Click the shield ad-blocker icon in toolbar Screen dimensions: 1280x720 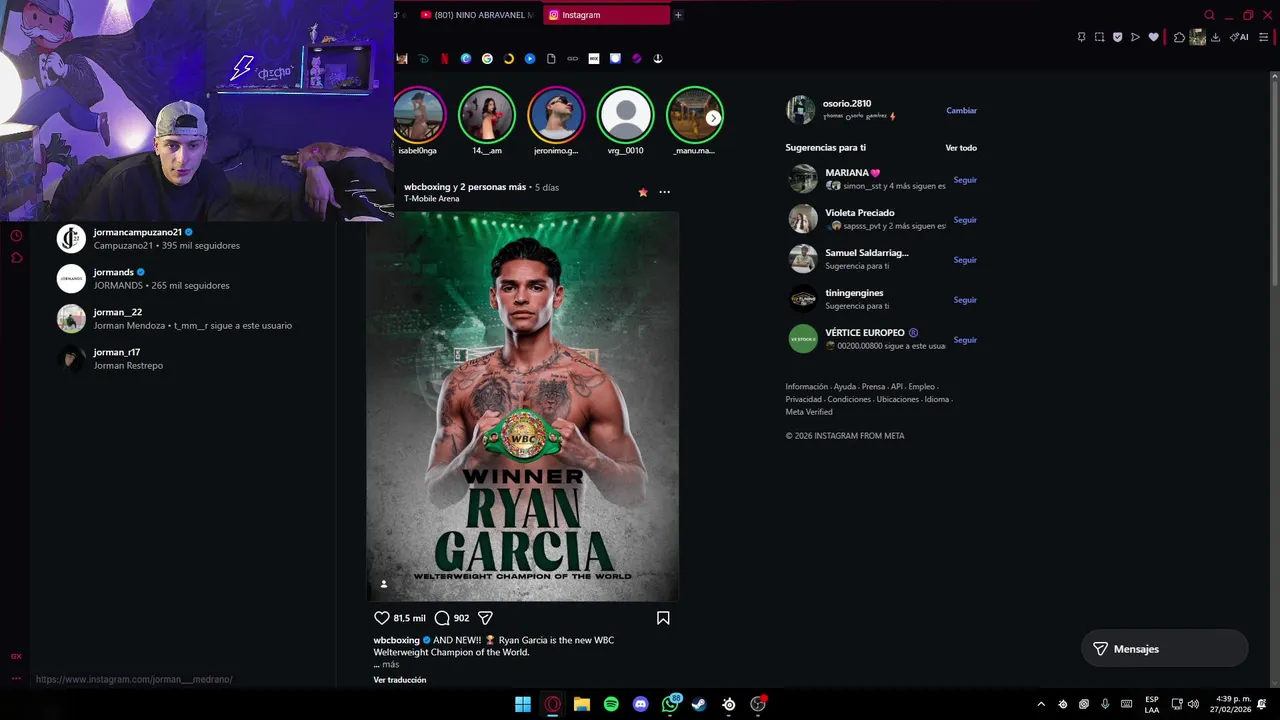point(1117,37)
